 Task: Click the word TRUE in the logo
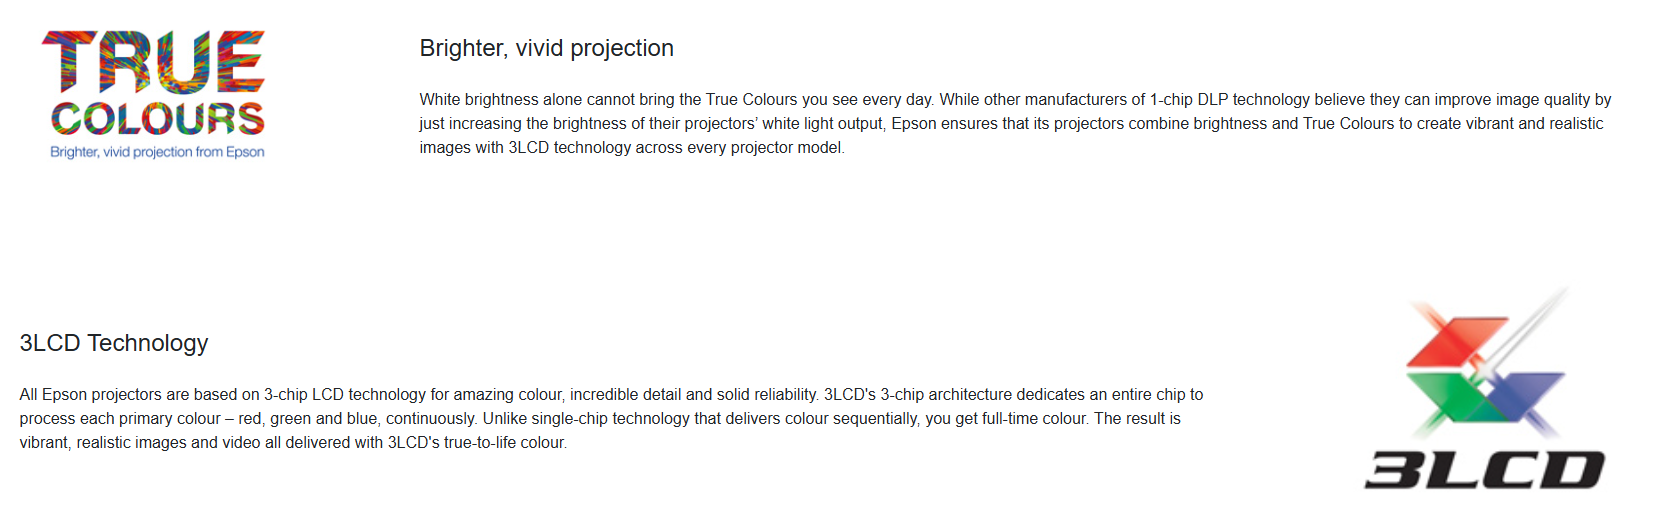[x=154, y=61]
